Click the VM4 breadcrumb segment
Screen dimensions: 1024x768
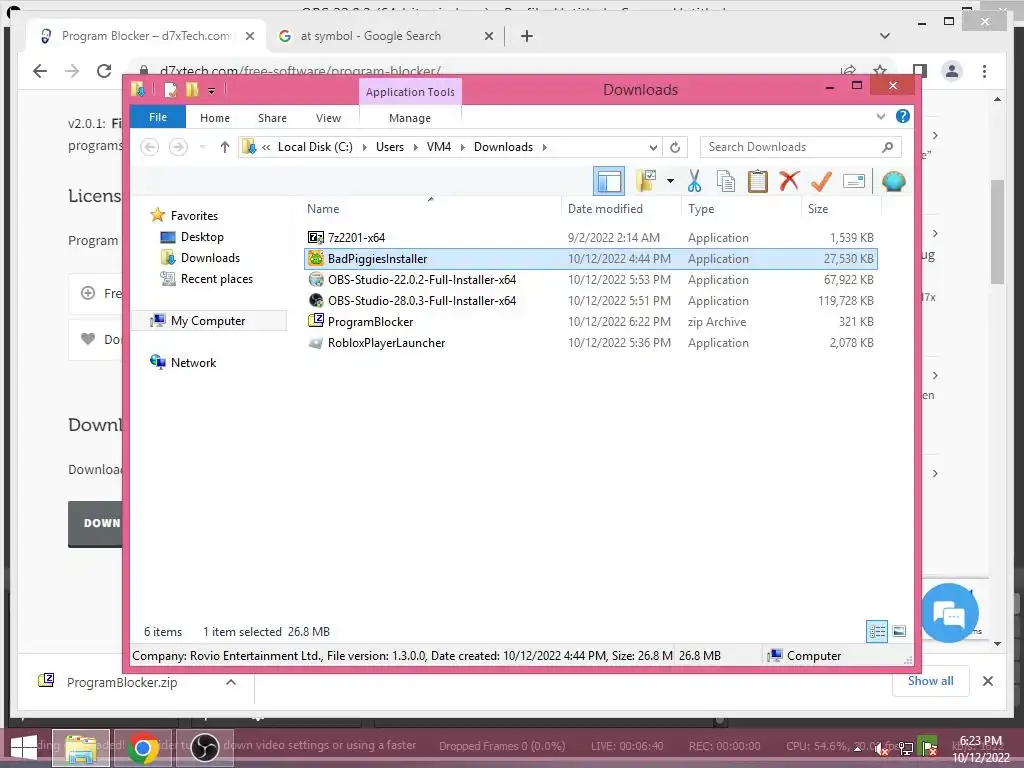click(439, 147)
